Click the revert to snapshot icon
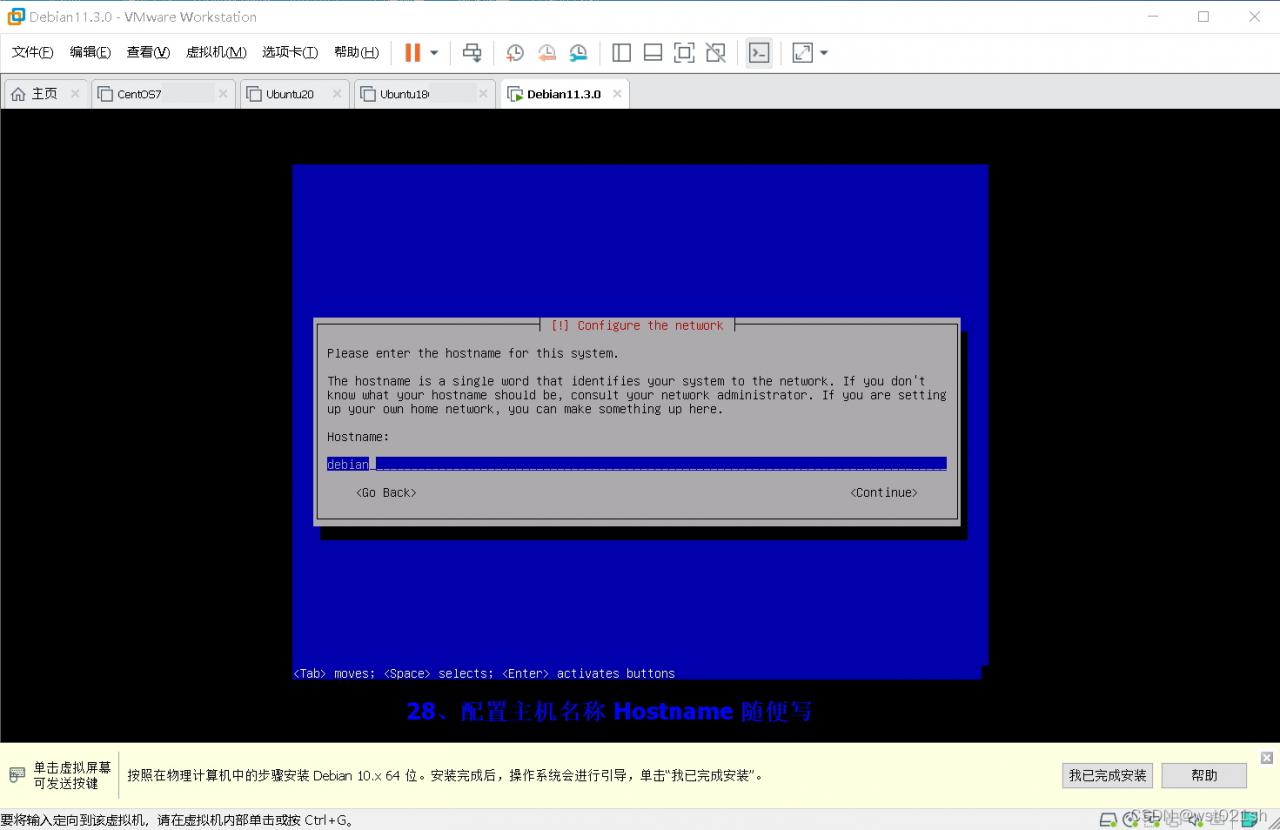This screenshot has width=1280, height=830. 547,53
